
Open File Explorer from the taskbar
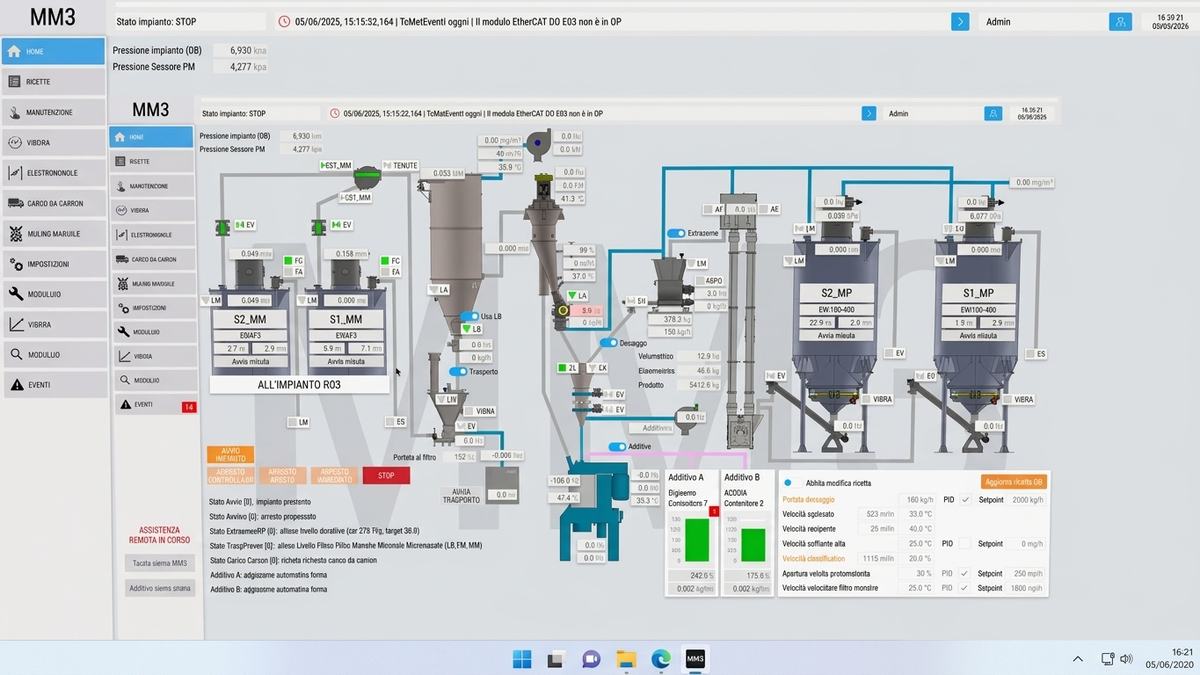pyautogui.click(x=626, y=658)
